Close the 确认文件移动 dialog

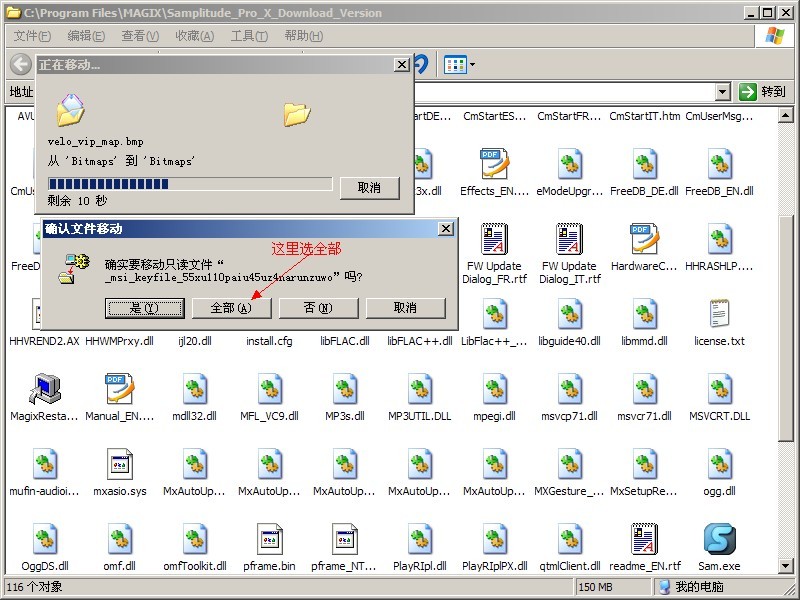point(445,229)
